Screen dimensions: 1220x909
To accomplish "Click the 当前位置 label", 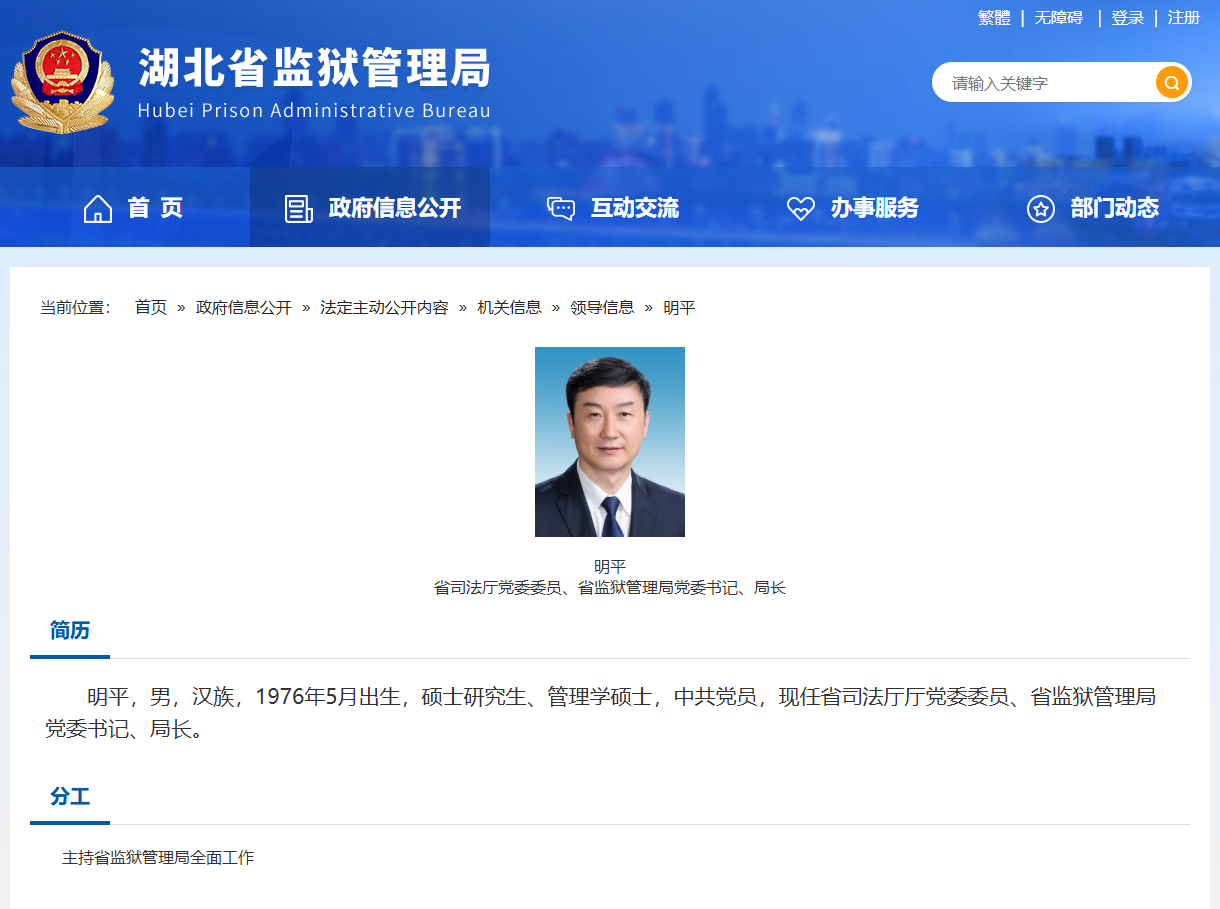I will tap(75, 307).
